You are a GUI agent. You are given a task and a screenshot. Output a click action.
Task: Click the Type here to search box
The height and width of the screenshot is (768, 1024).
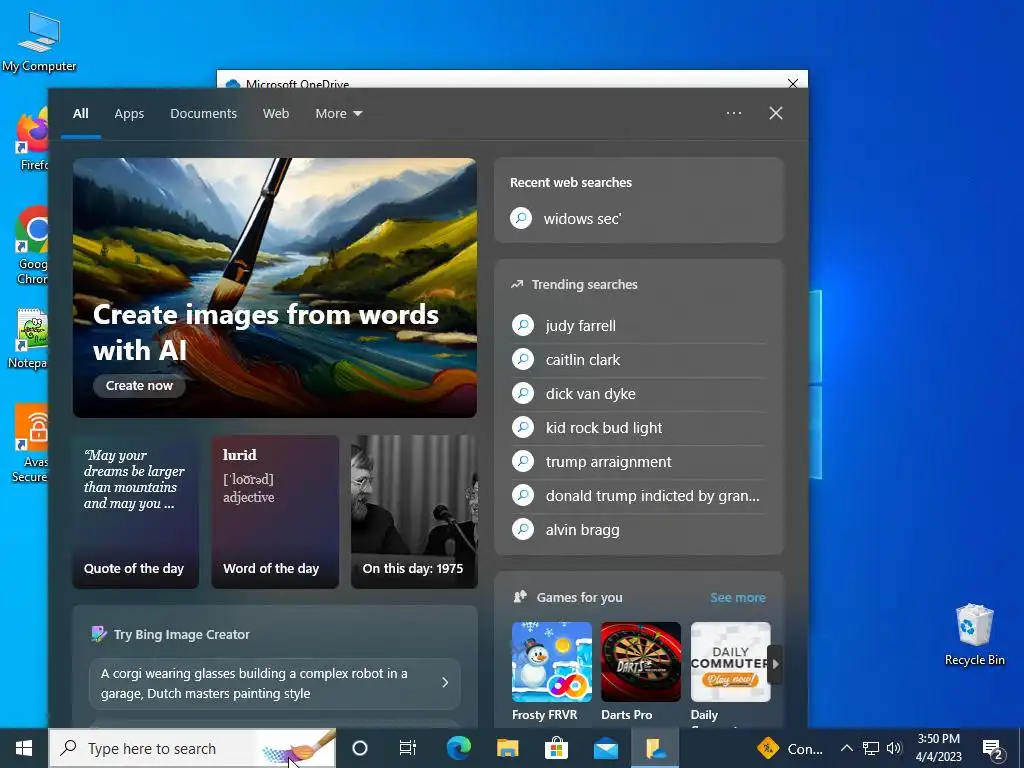point(193,748)
